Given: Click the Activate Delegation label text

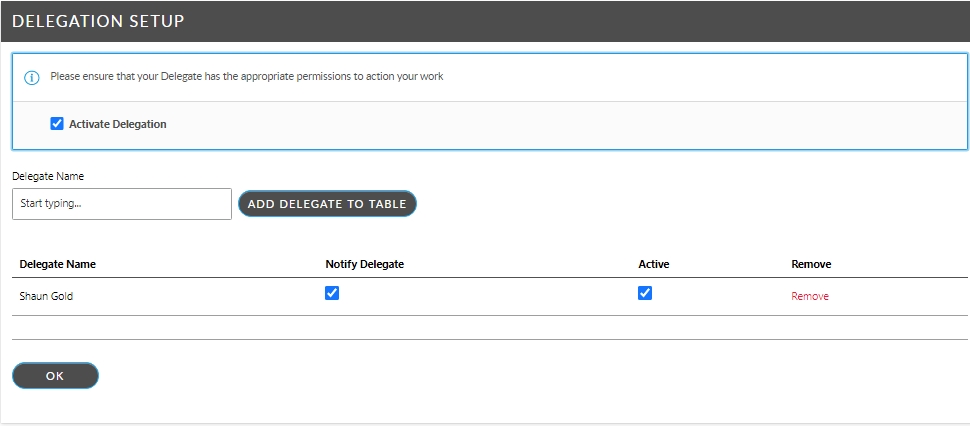Looking at the screenshot, I should (118, 124).
